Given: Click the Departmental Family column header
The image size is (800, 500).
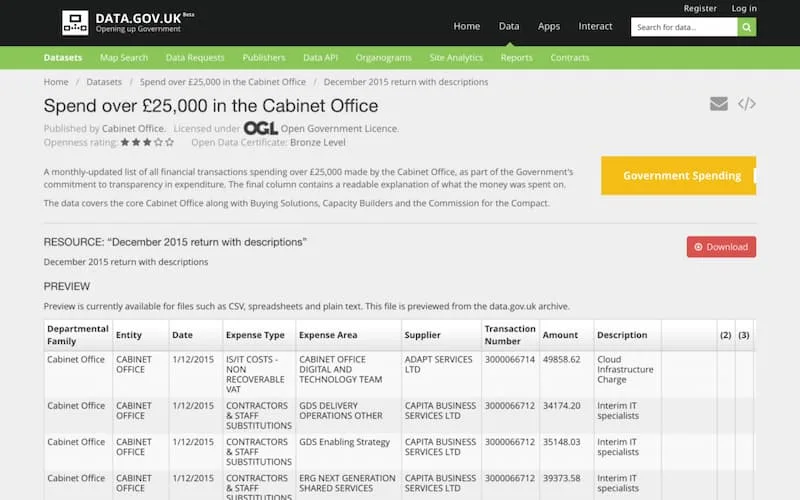Looking at the screenshot, I should pyautogui.click(x=78, y=335).
